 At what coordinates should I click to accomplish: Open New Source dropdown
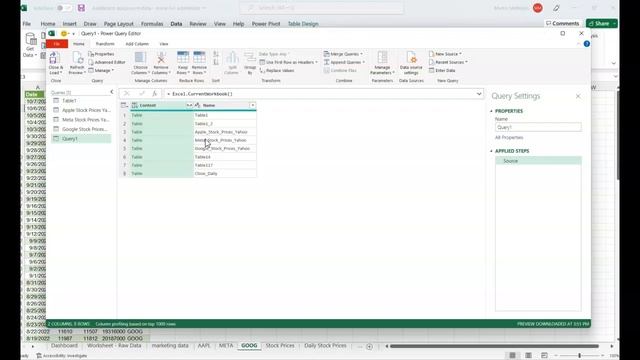coord(445,54)
